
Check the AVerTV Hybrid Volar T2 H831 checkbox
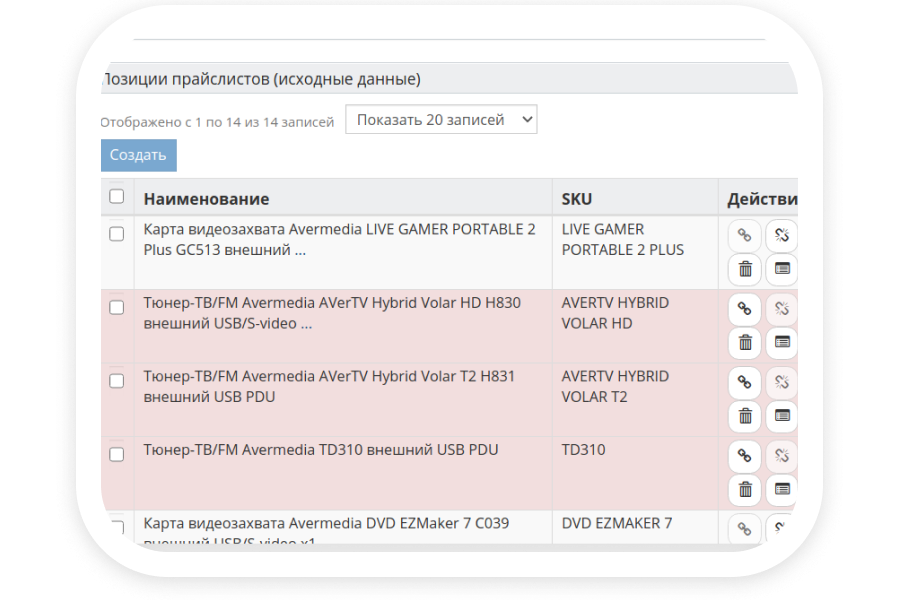point(117,381)
